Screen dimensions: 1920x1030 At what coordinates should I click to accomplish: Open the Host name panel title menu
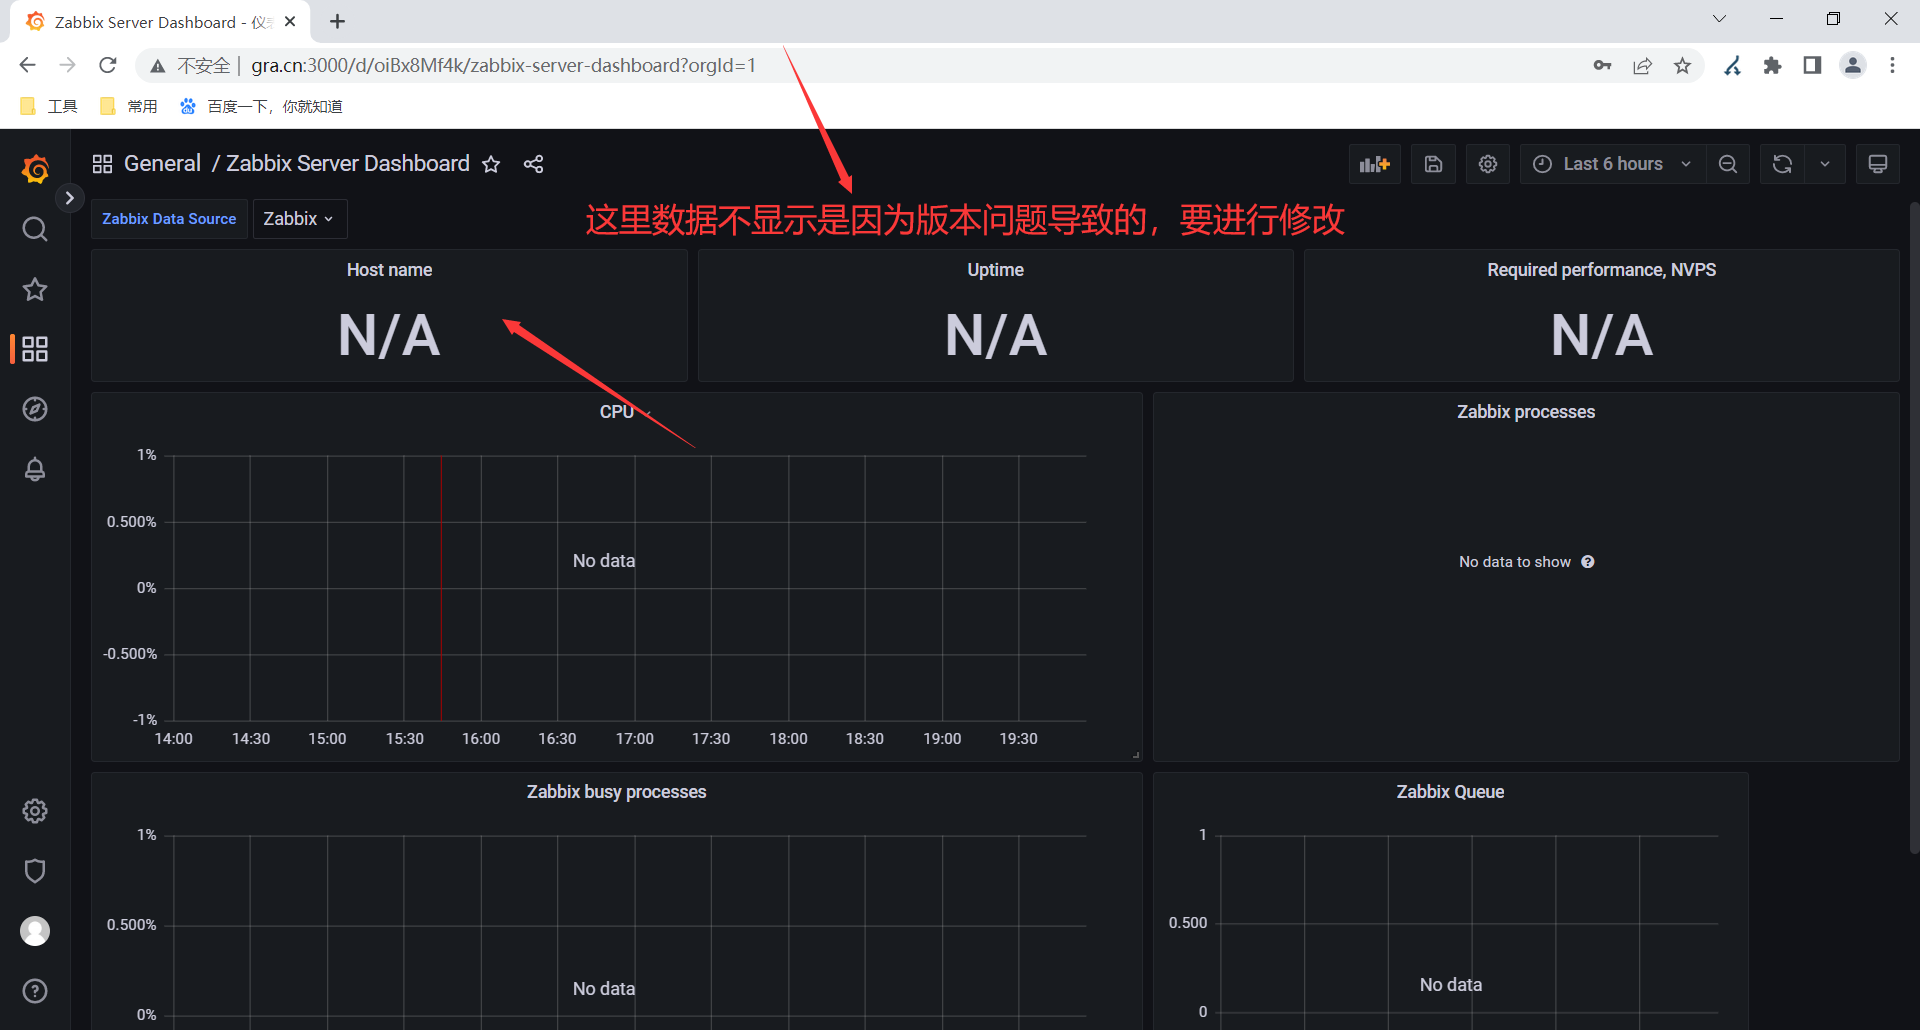click(x=389, y=270)
